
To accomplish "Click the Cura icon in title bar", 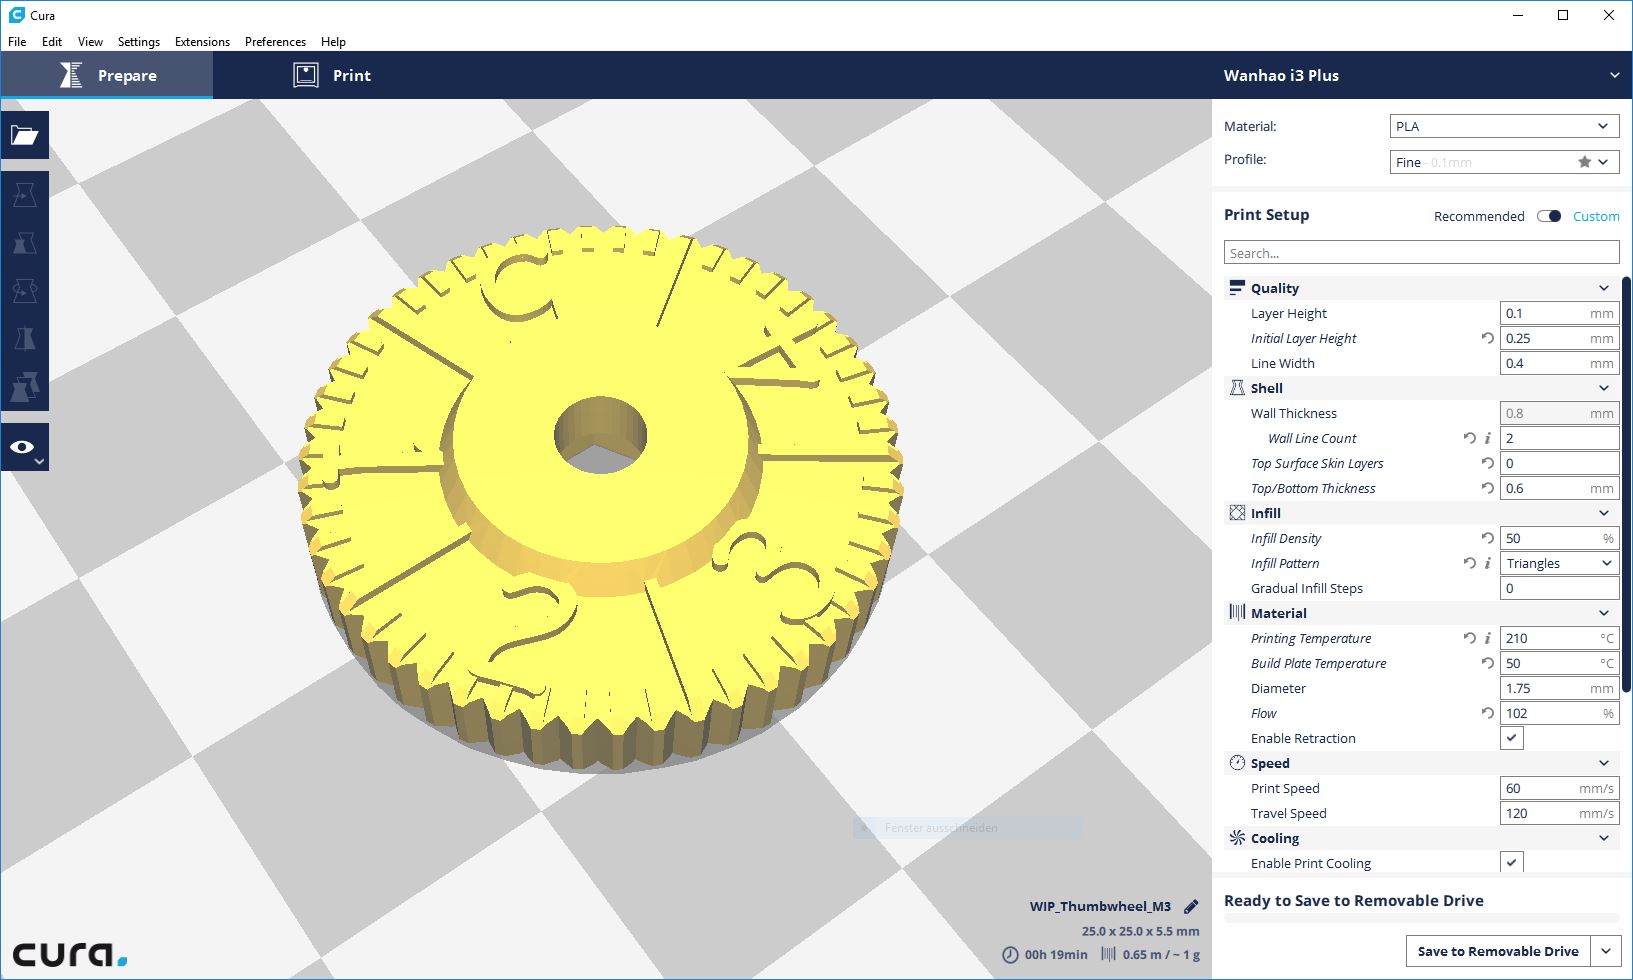I will pos(16,15).
